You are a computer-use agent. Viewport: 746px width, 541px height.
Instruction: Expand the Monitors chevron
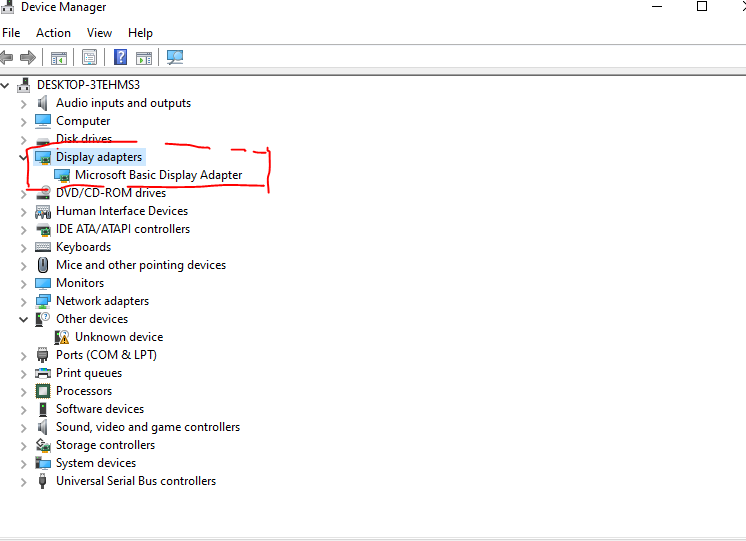23,284
